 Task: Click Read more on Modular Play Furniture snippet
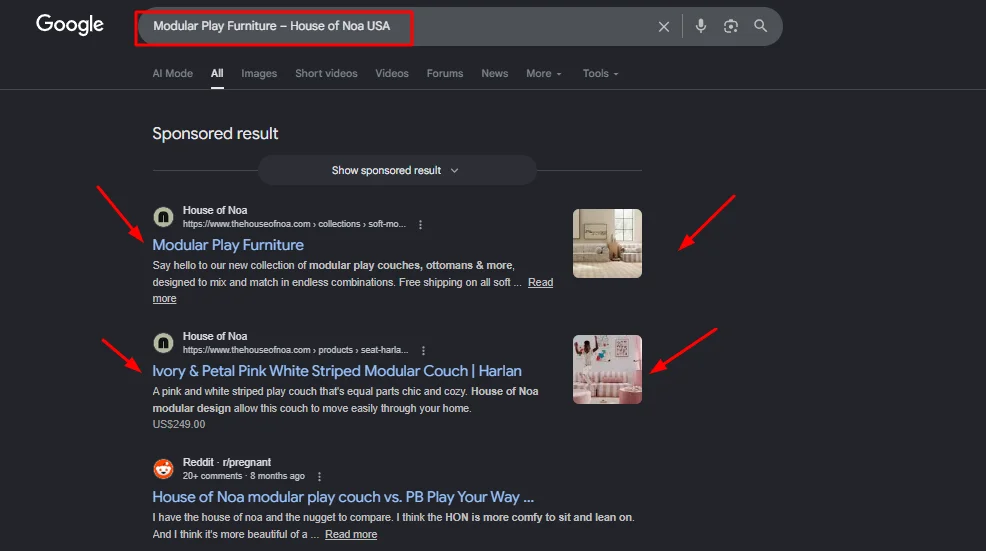point(540,282)
